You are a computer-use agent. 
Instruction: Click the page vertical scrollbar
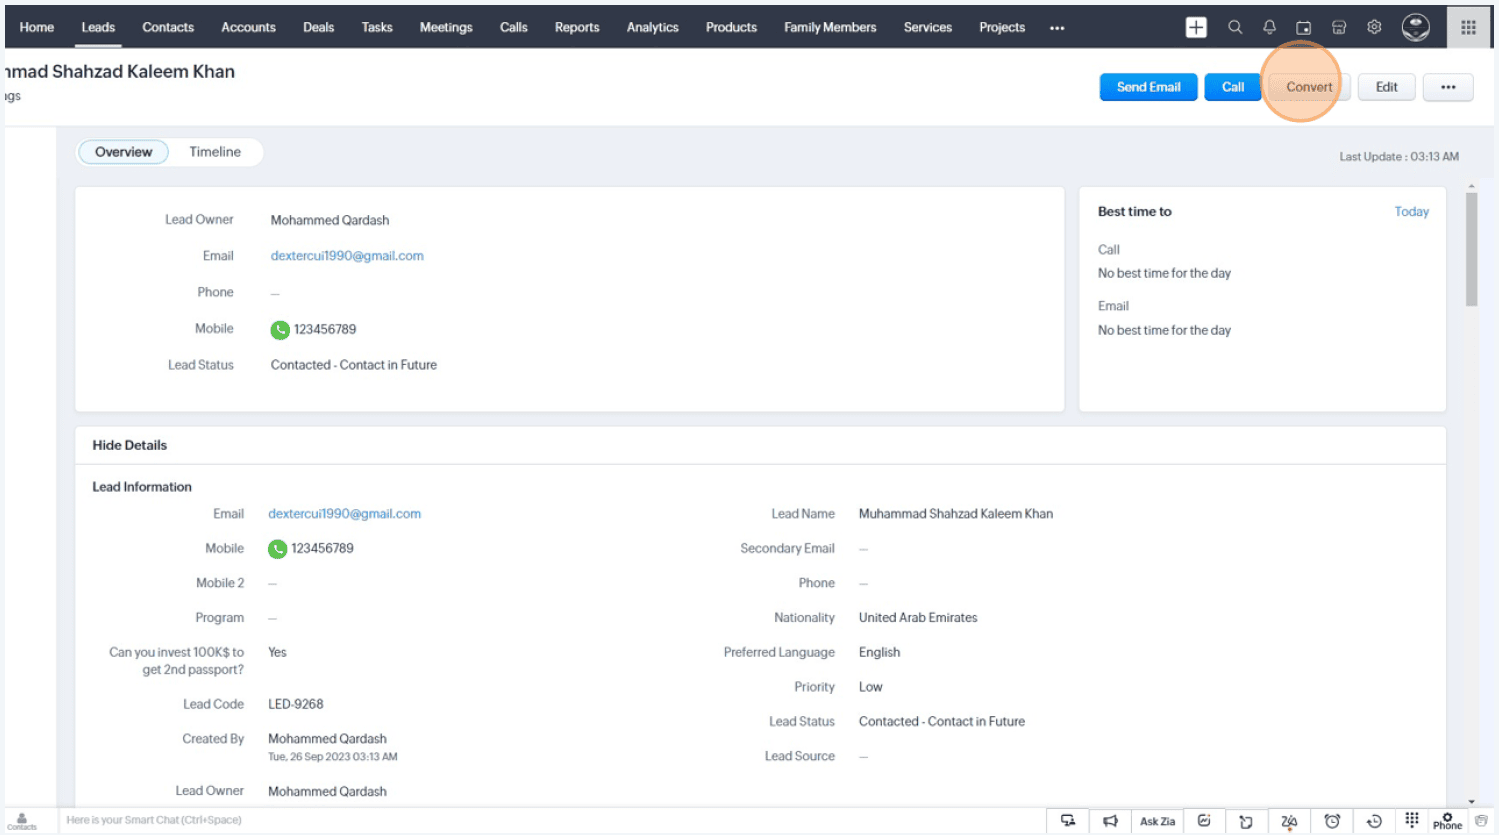coord(1471,250)
